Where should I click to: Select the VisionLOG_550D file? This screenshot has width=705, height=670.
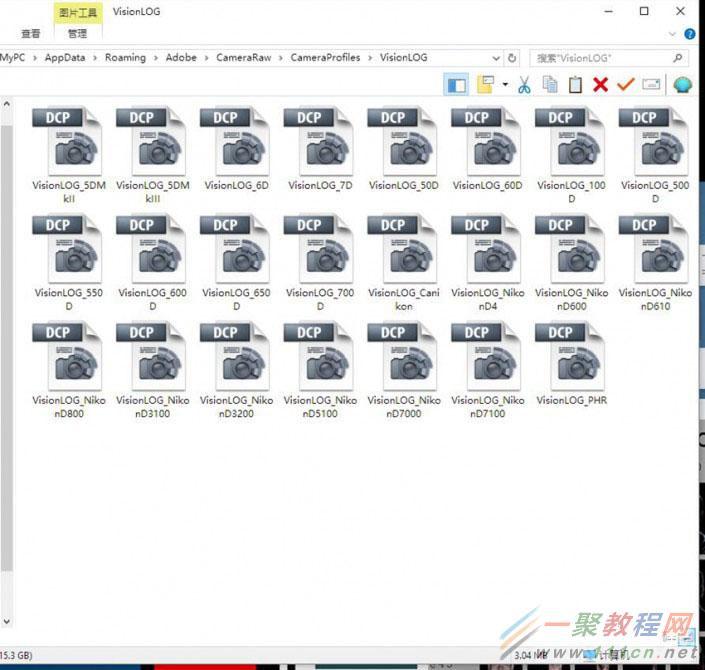click(x=69, y=263)
